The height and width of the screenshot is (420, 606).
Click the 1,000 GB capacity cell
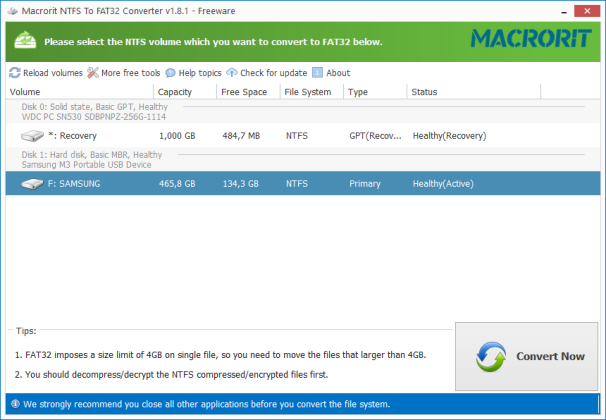(177, 136)
